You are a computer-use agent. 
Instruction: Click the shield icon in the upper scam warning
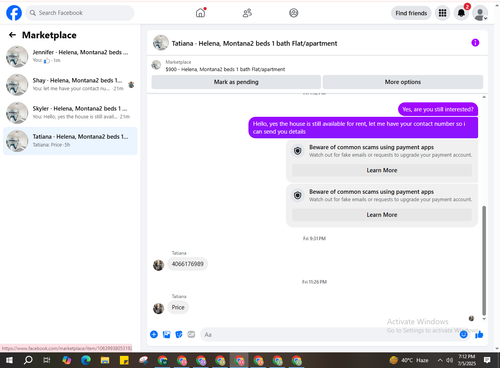(x=298, y=151)
